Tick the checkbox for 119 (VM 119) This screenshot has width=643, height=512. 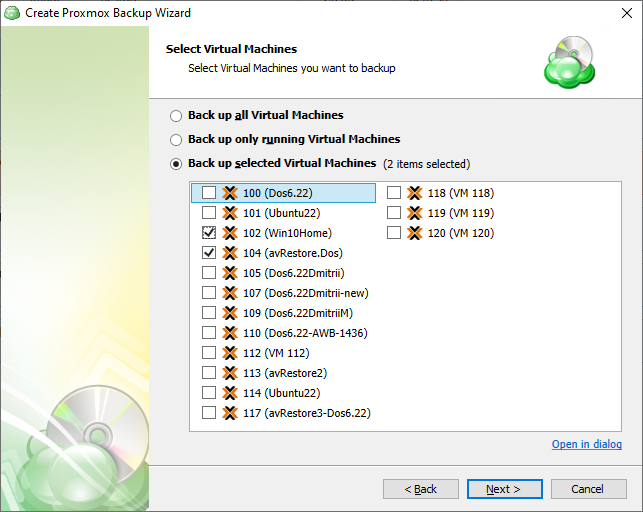pyautogui.click(x=394, y=213)
